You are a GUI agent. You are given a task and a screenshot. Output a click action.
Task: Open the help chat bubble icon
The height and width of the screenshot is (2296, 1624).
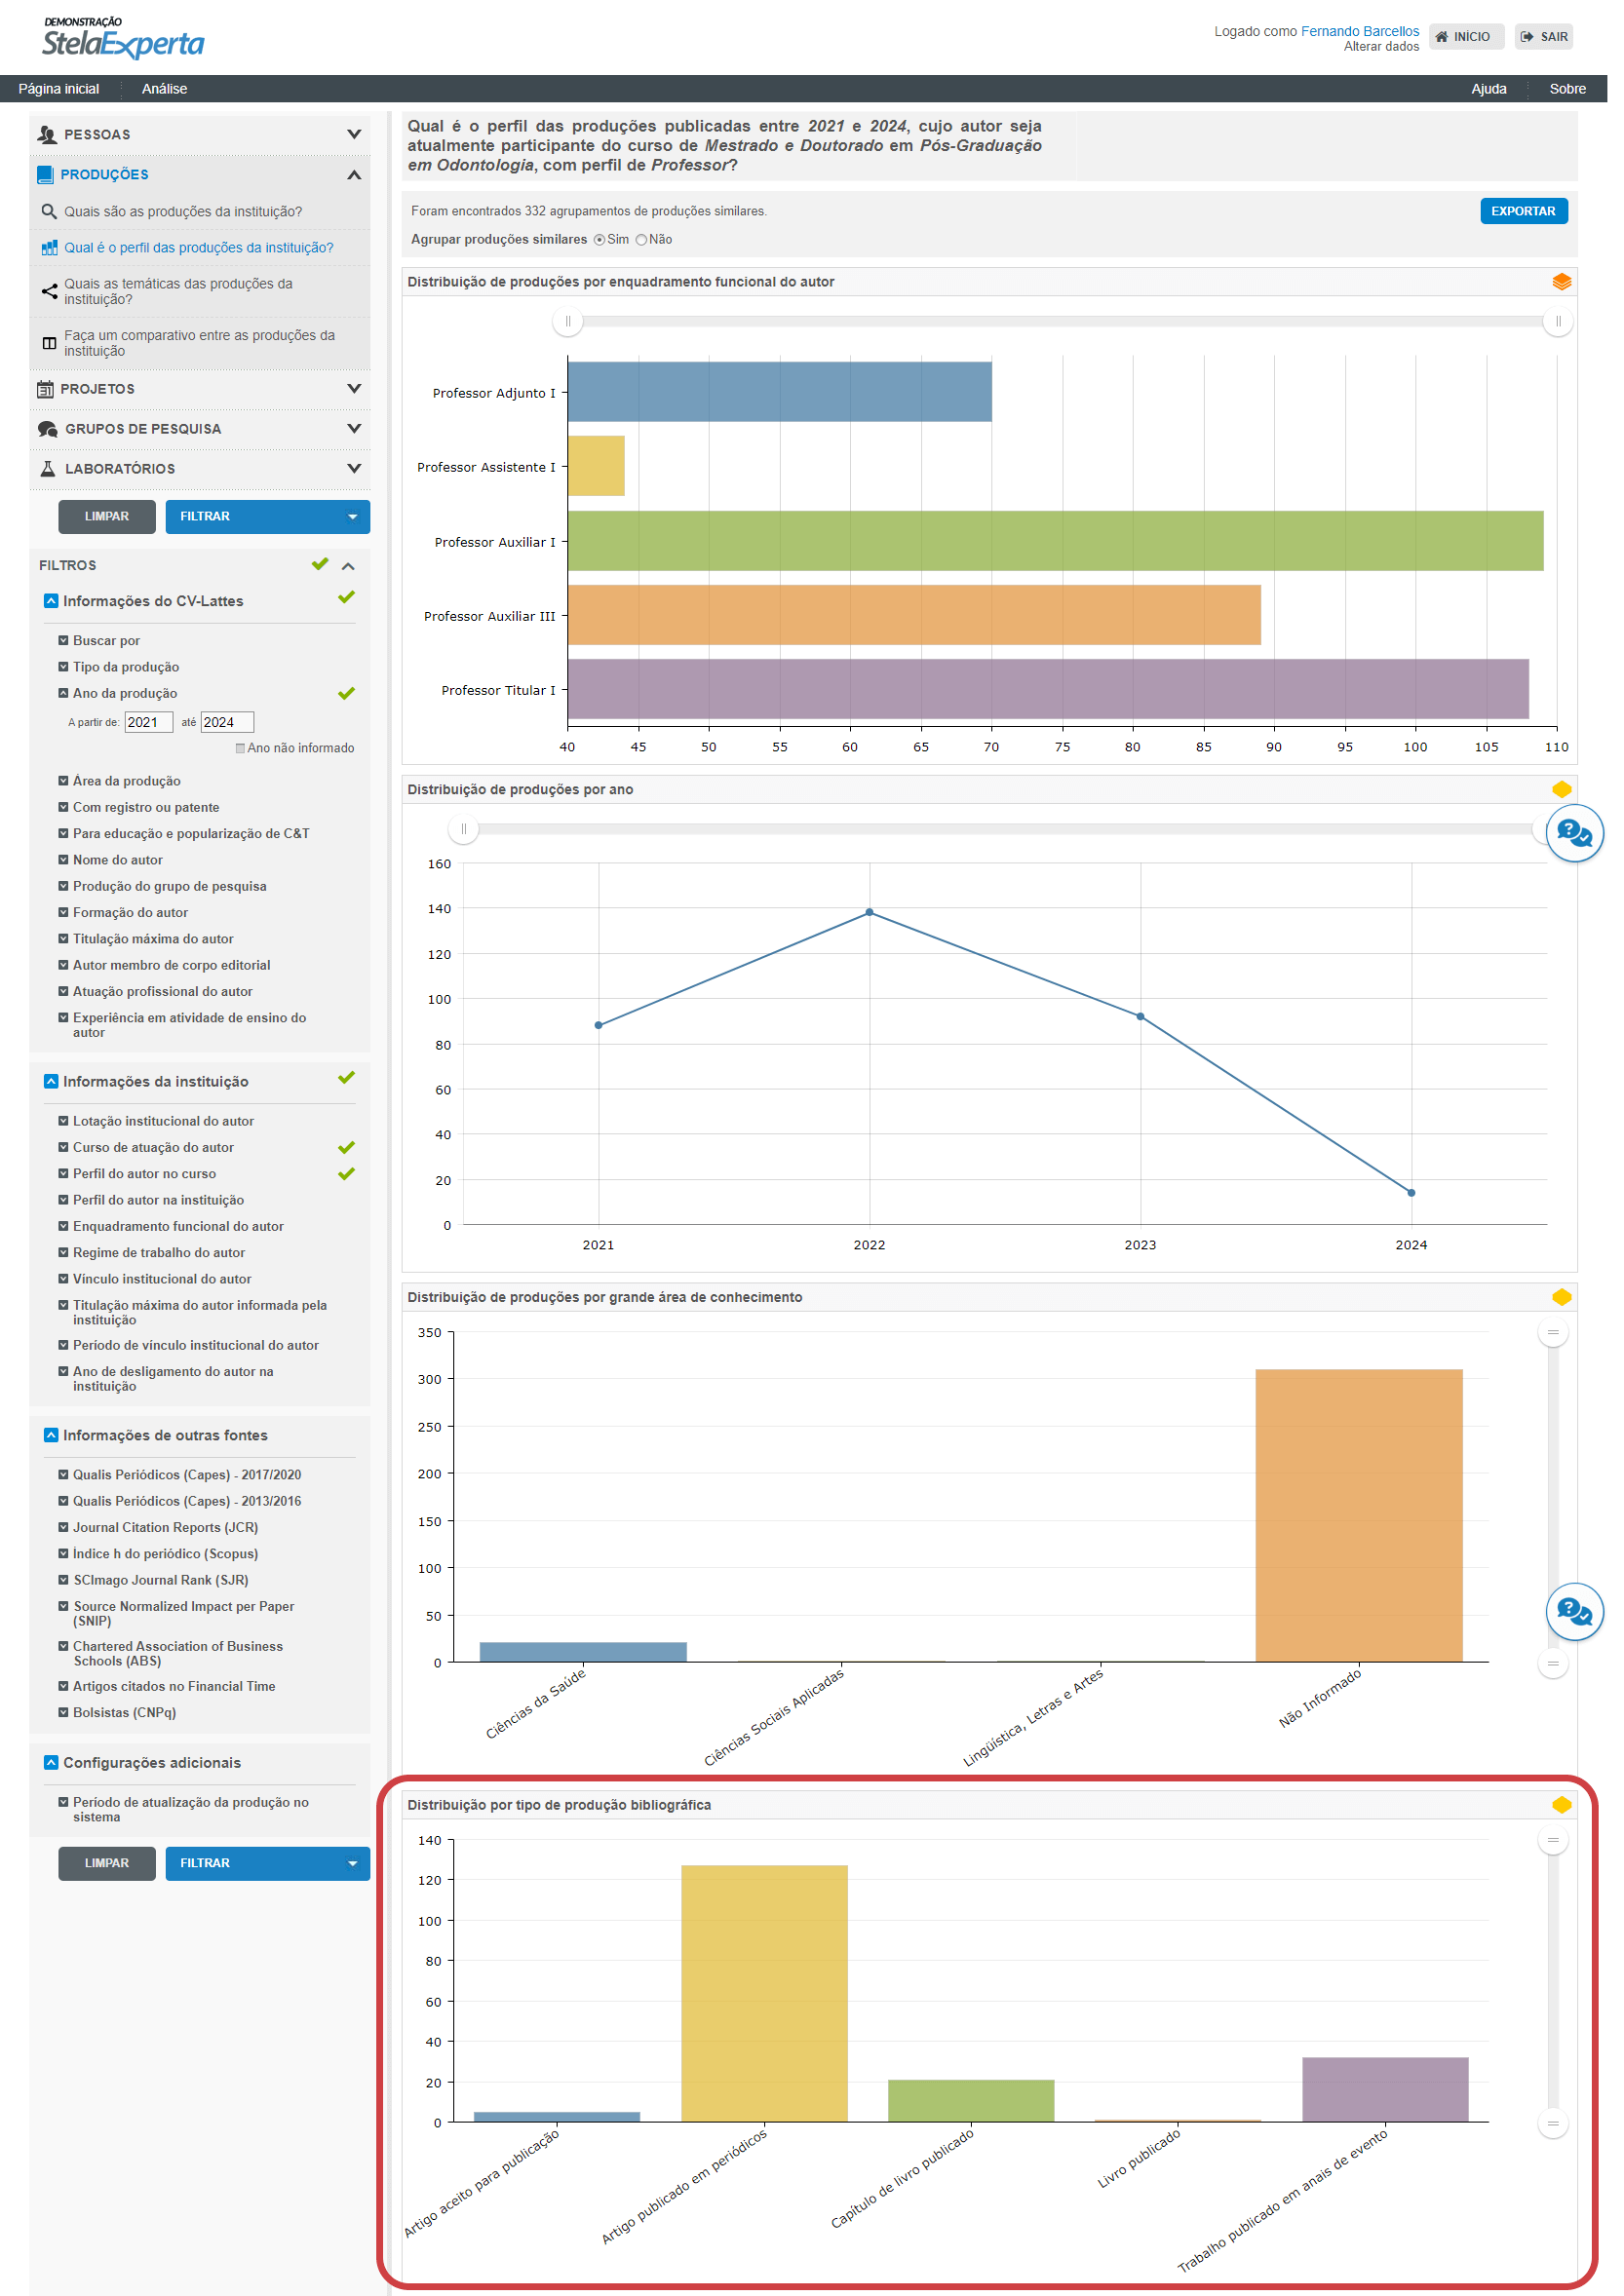coord(1574,833)
